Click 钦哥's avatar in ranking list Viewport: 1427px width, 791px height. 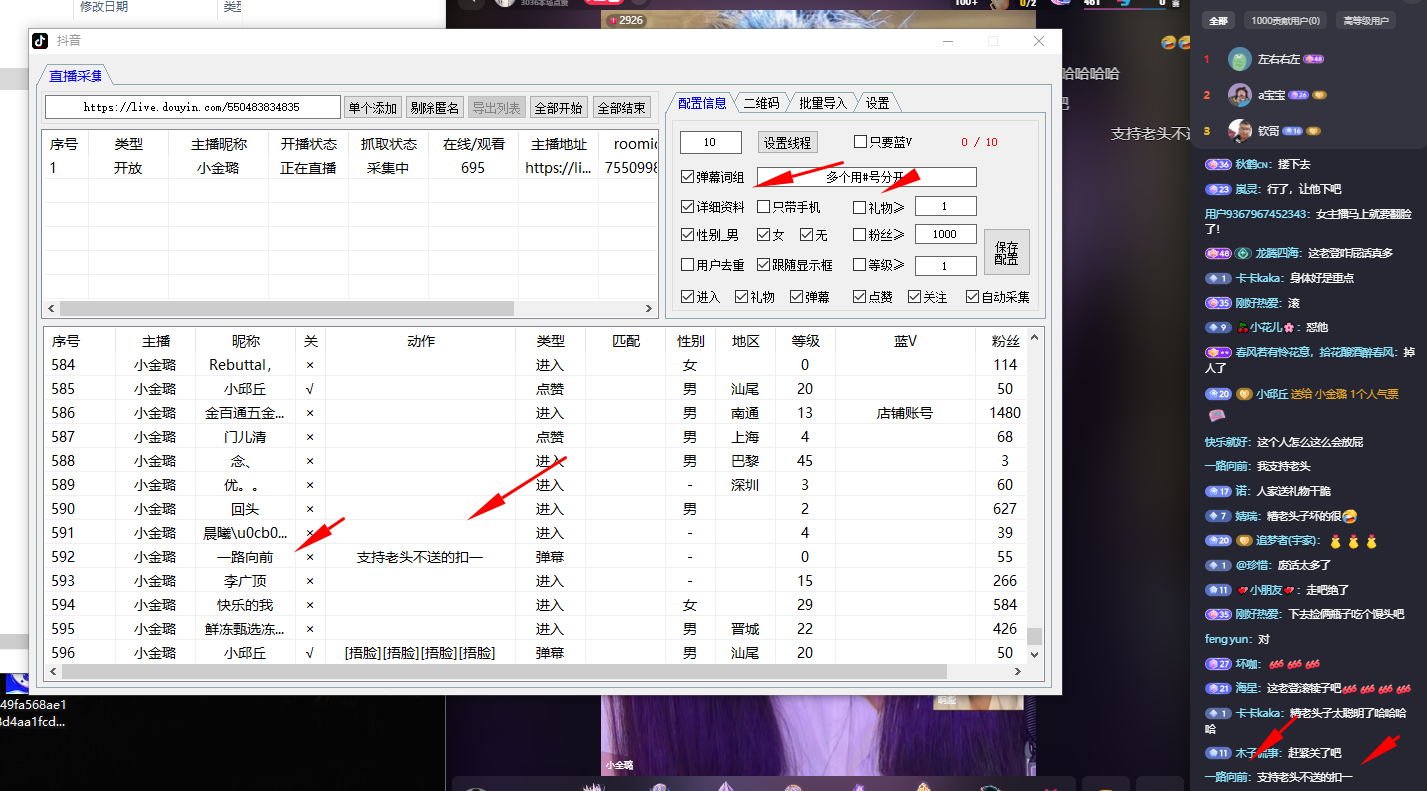(1240, 131)
